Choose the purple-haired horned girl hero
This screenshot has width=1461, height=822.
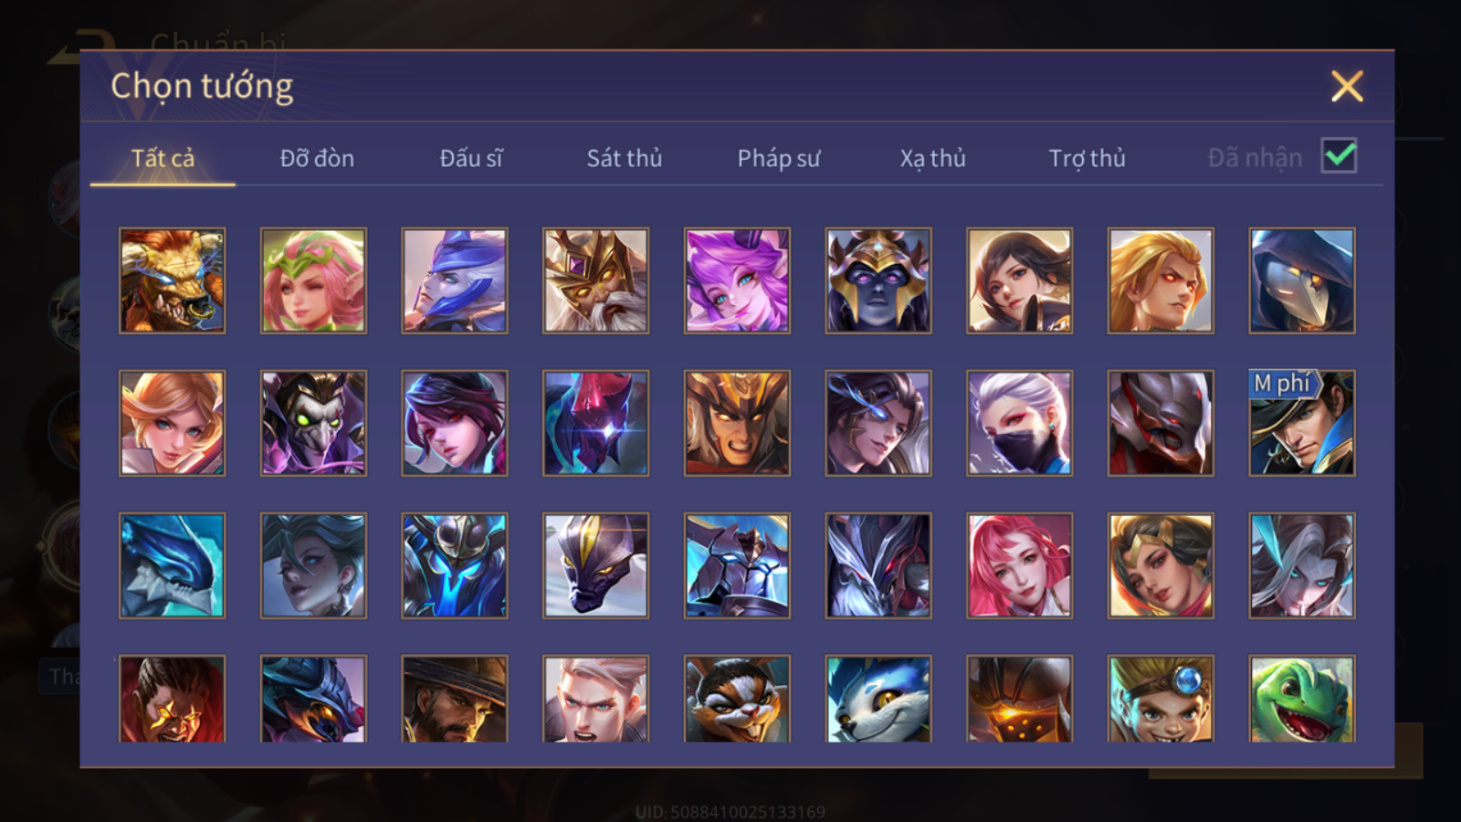point(737,280)
